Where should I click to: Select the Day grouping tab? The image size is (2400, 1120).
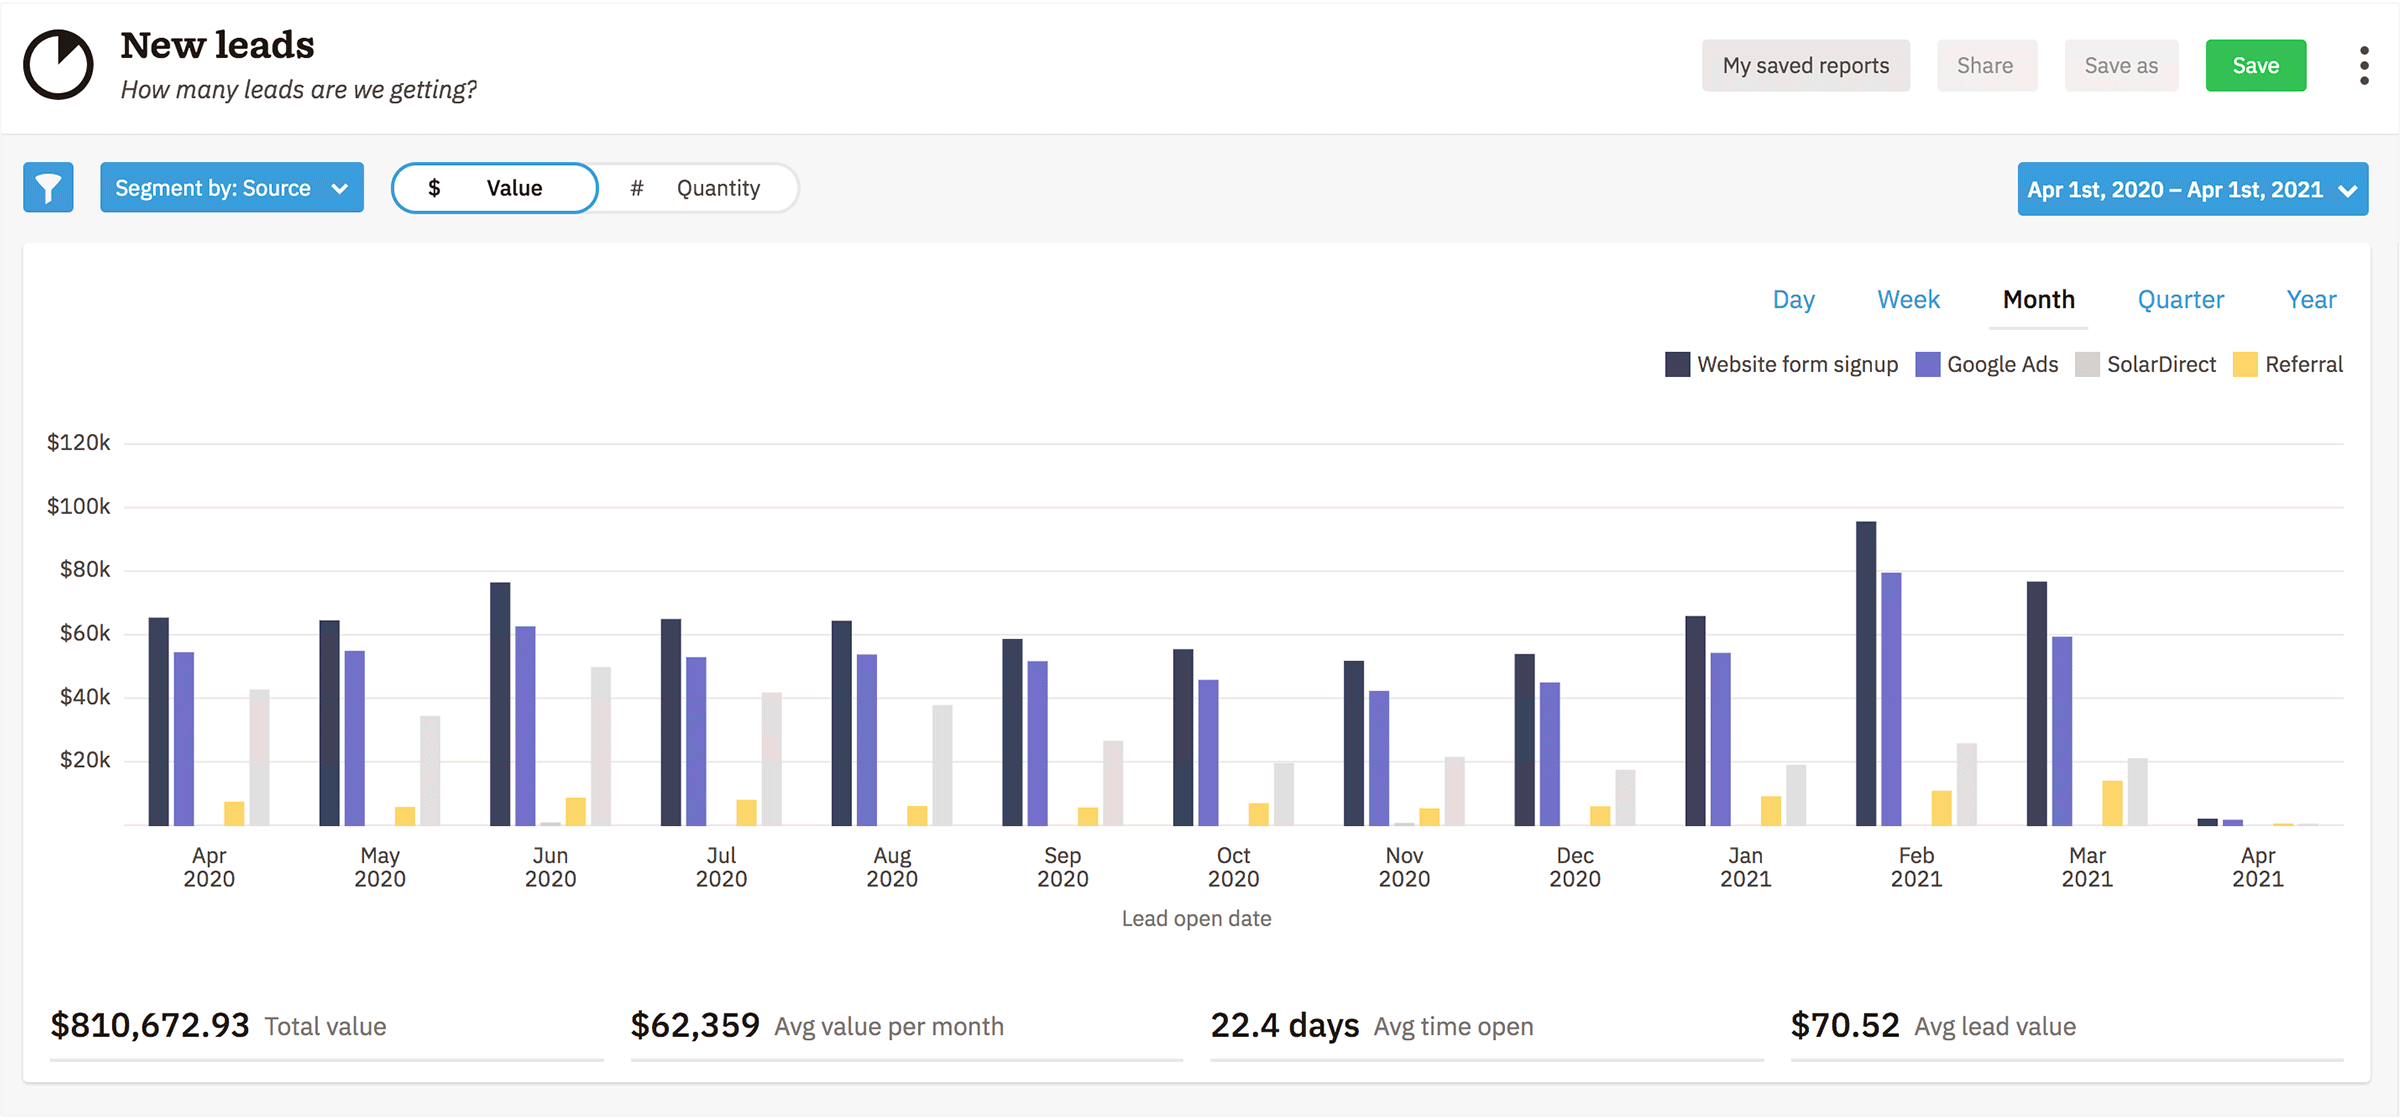(x=1793, y=300)
